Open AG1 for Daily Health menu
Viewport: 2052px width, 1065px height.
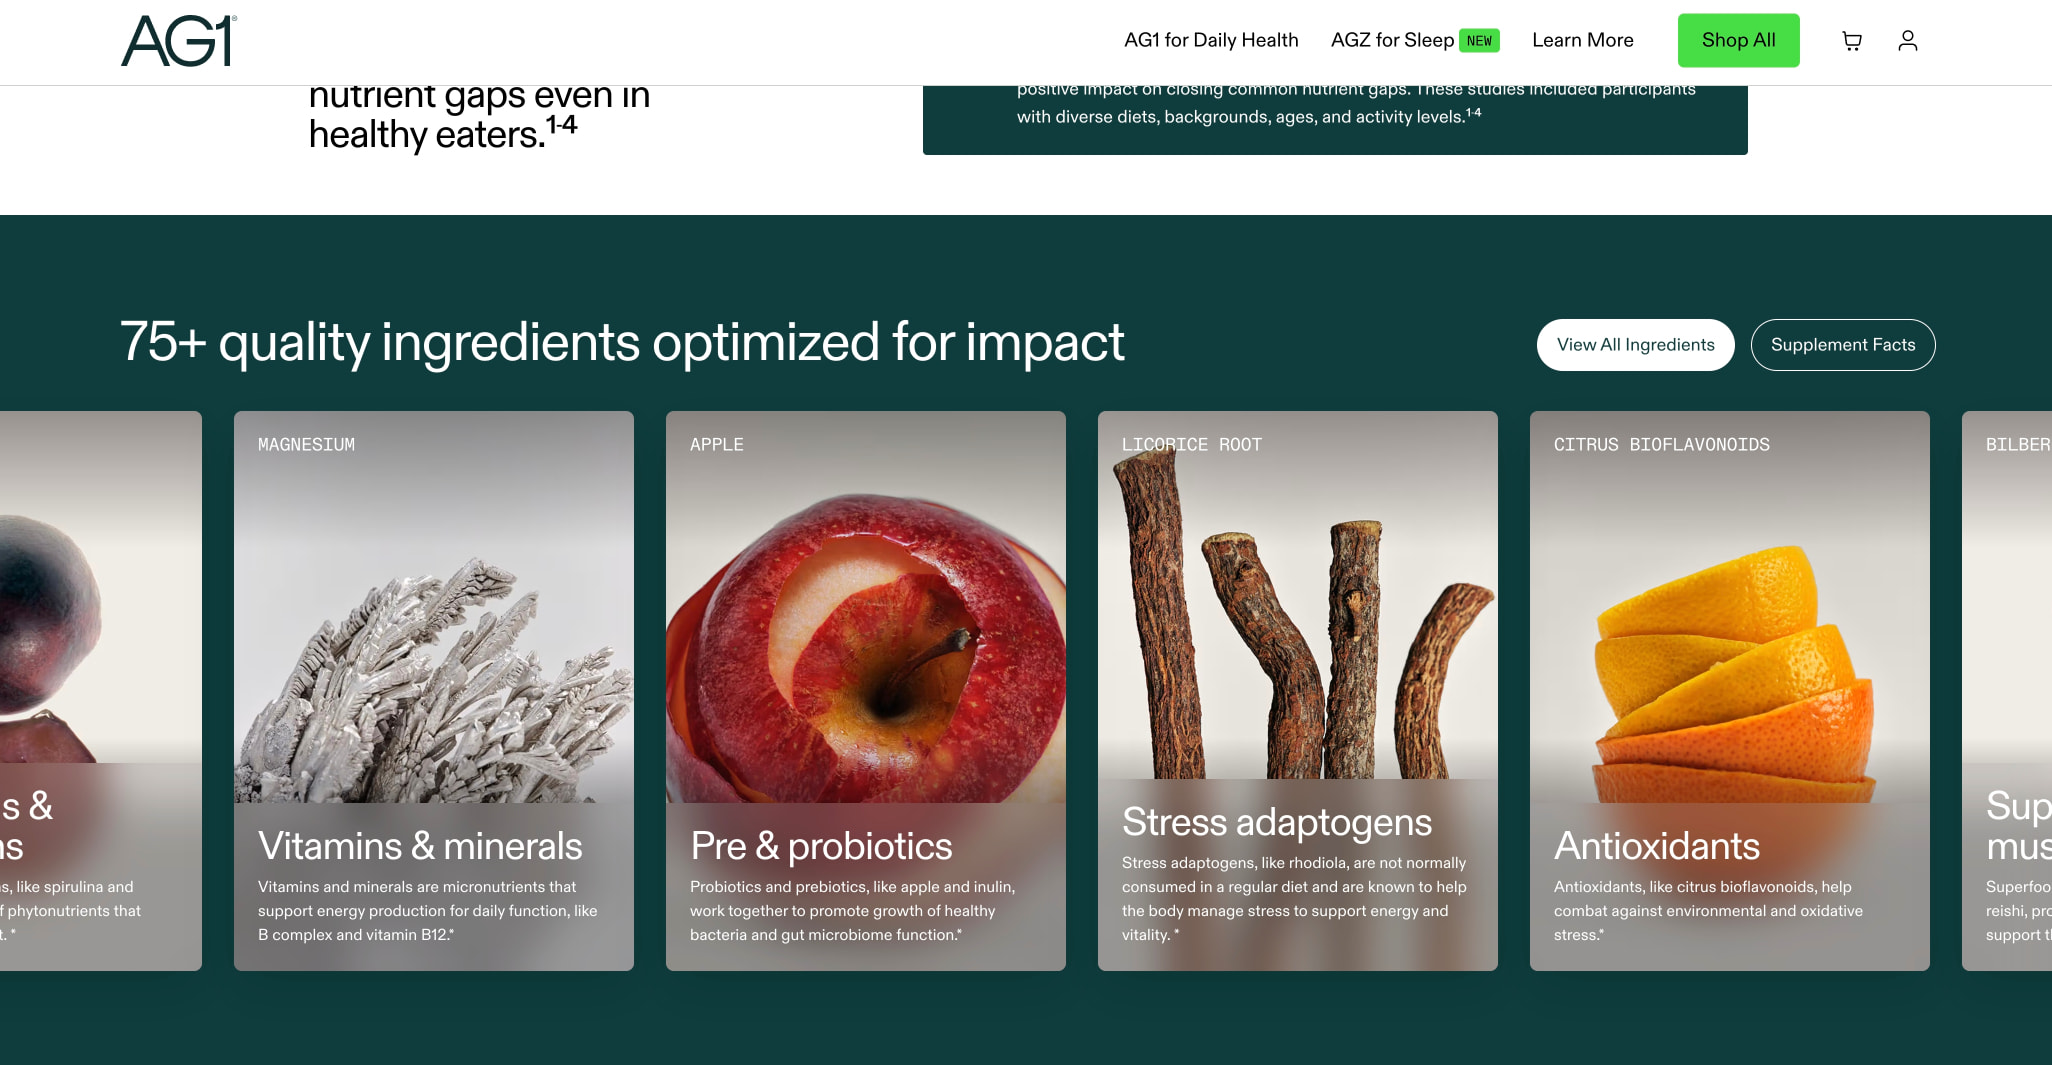(1211, 40)
